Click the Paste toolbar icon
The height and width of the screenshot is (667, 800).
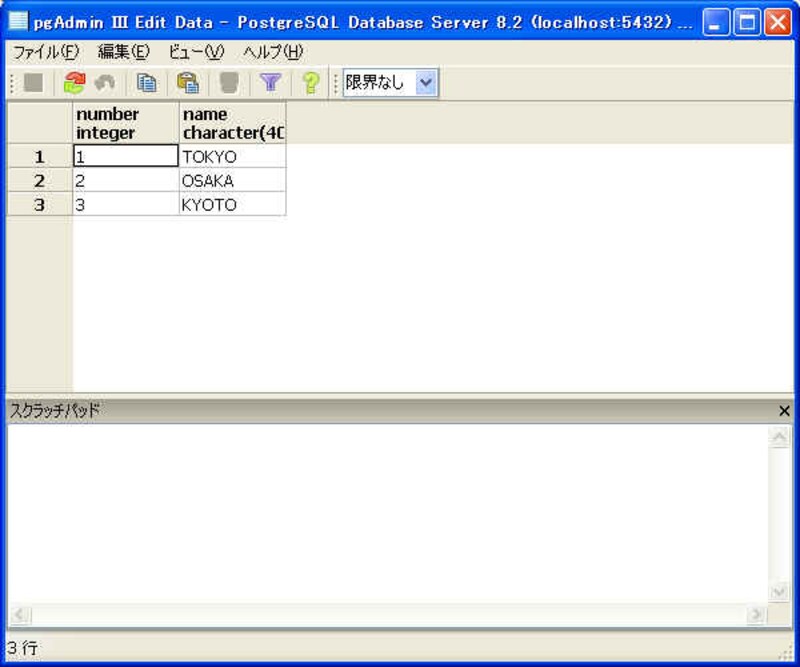(187, 83)
